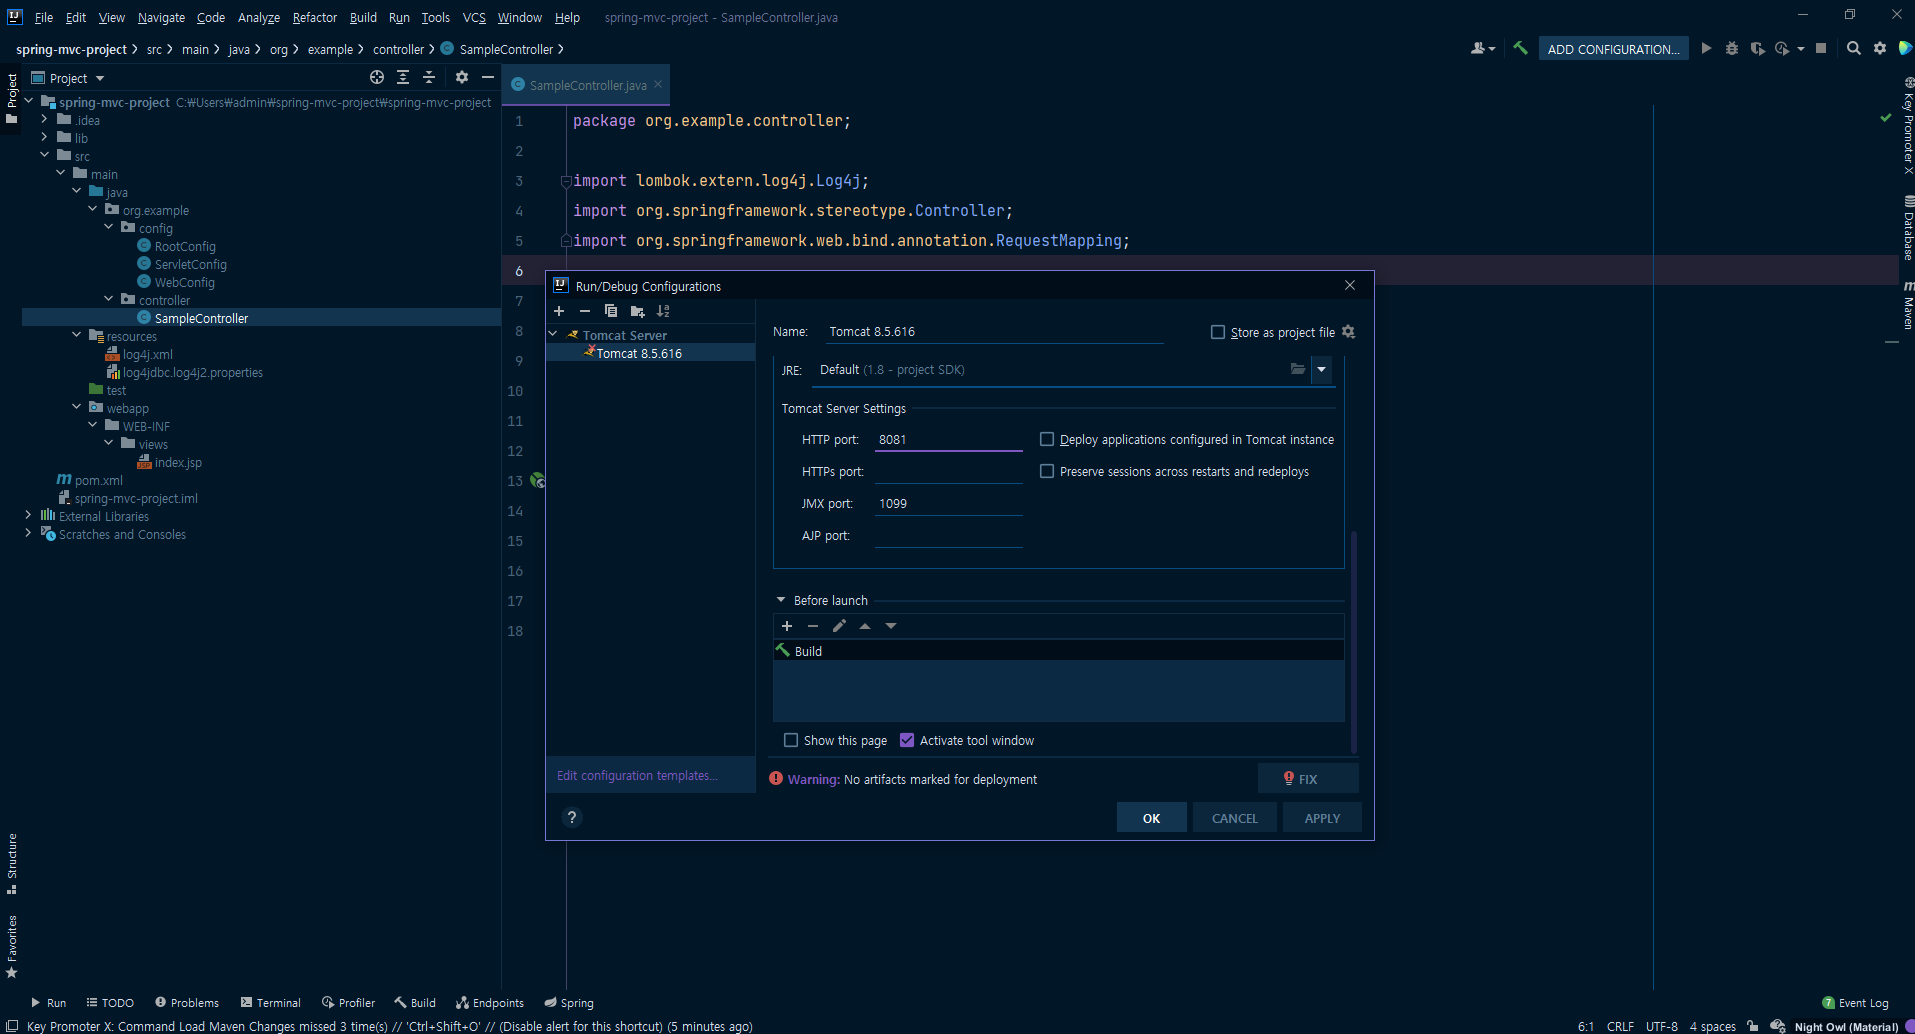Click the dialog's vertical scrollbar
The image size is (1915, 1034).
pos(1354,640)
